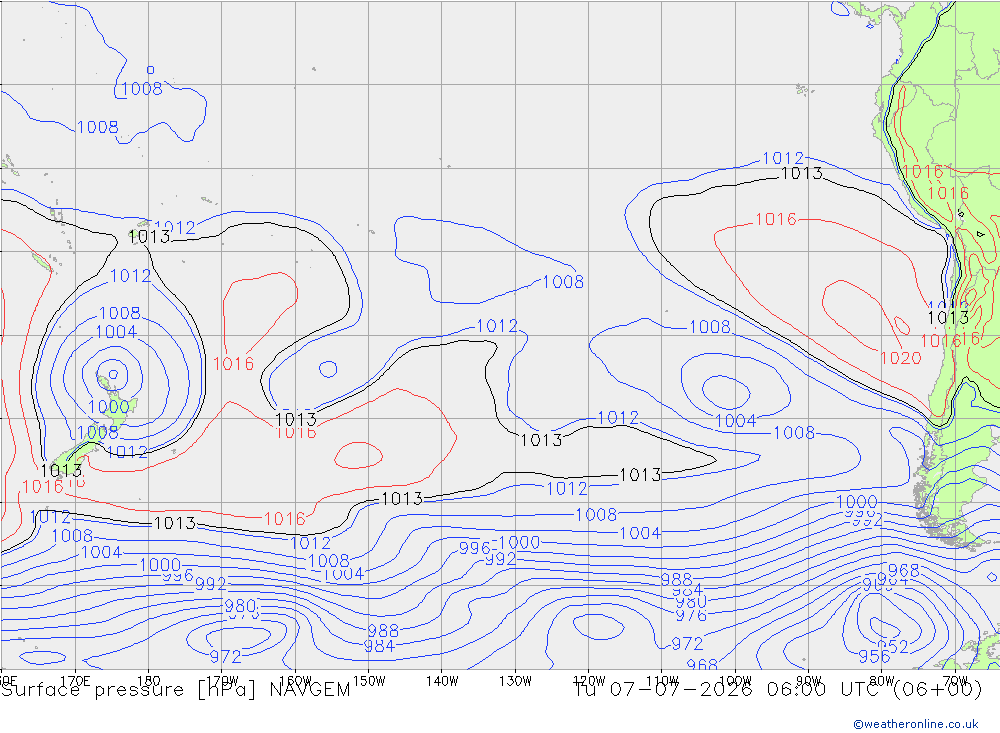Screen dimensions: 1000x733
Task: Click the 1008 label inside top-left closed contour
Action: (142, 89)
